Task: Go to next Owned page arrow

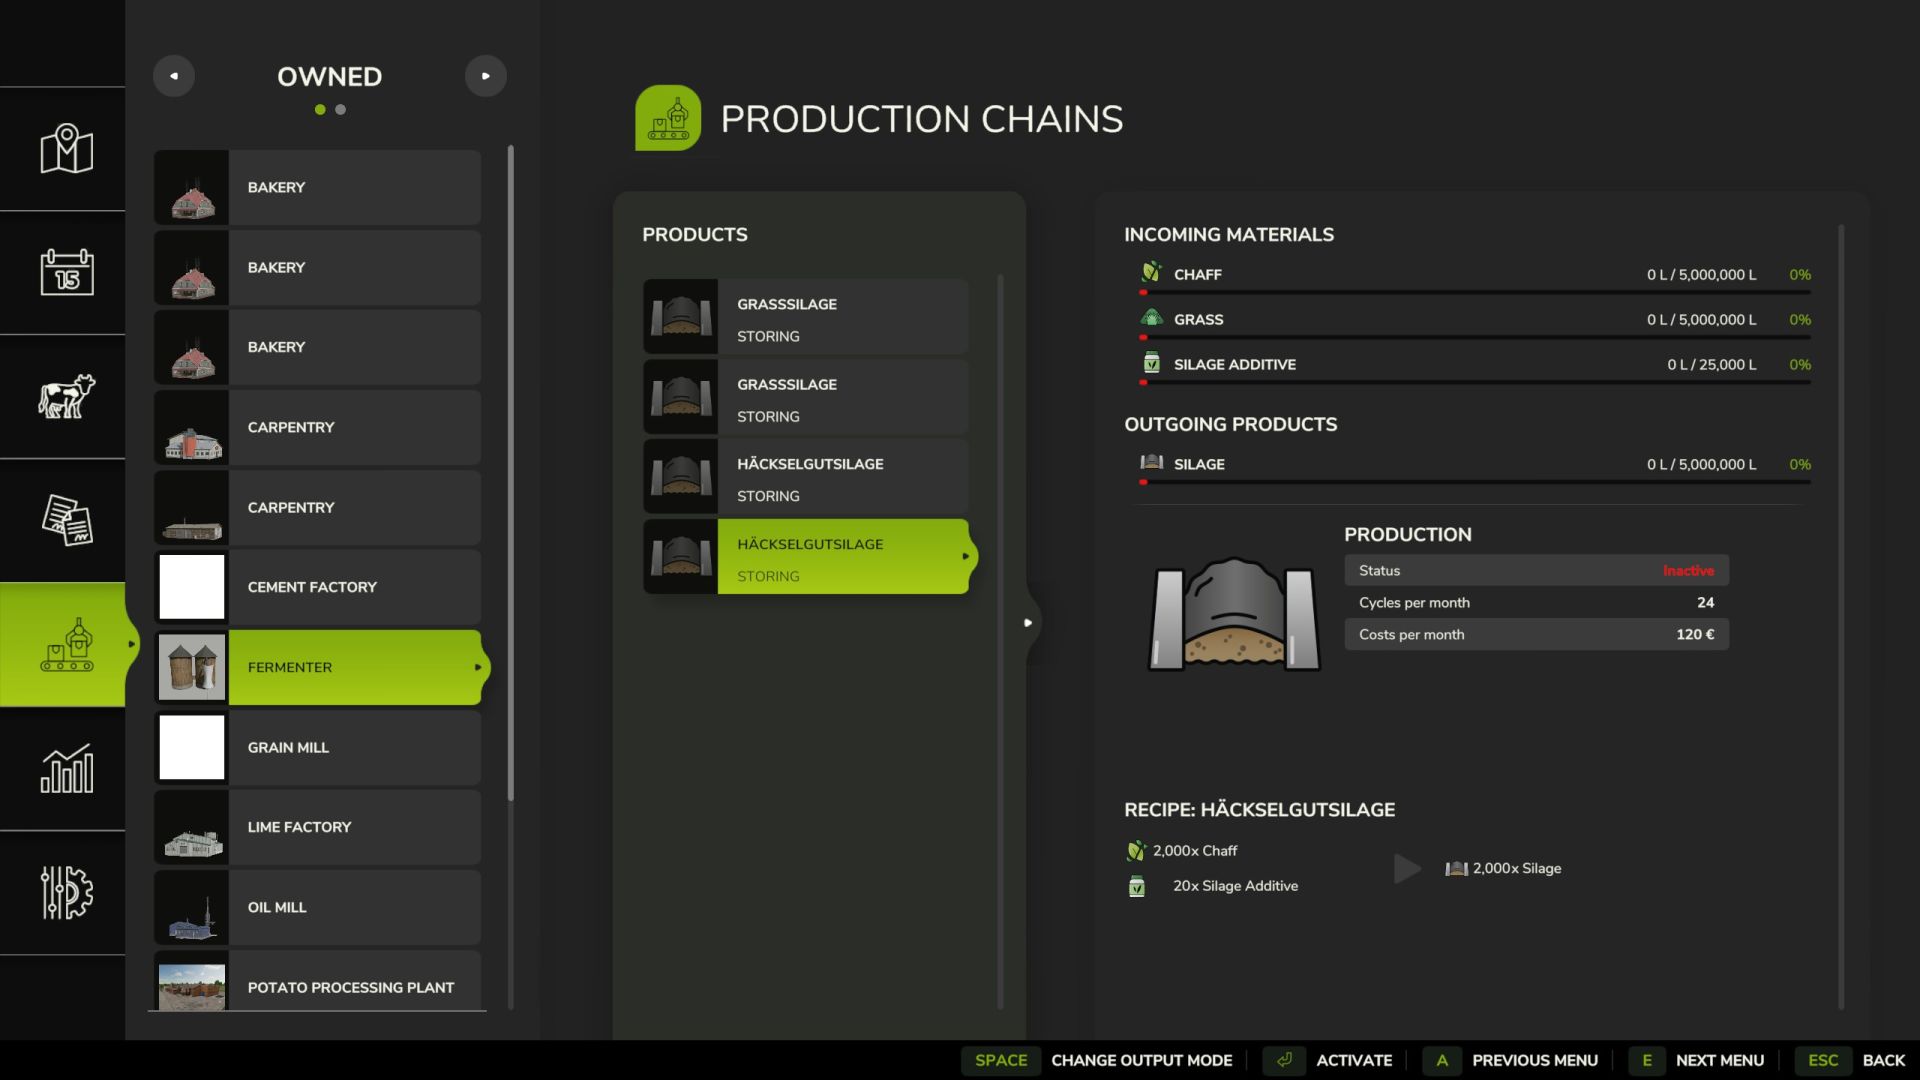Action: click(x=486, y=76)
